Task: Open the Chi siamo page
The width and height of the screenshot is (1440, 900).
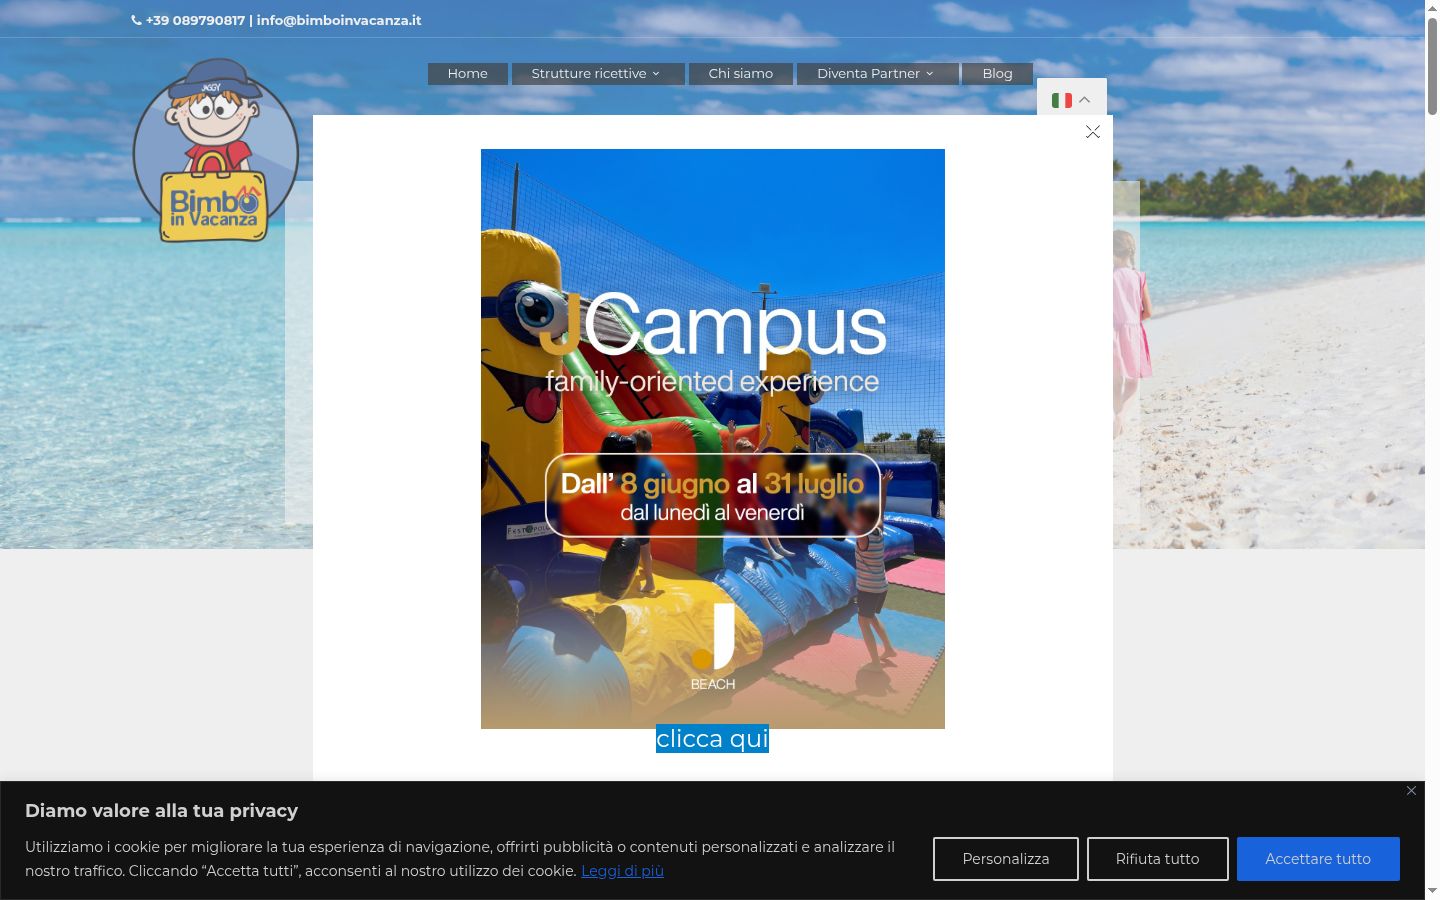Action: pos(740,74)
